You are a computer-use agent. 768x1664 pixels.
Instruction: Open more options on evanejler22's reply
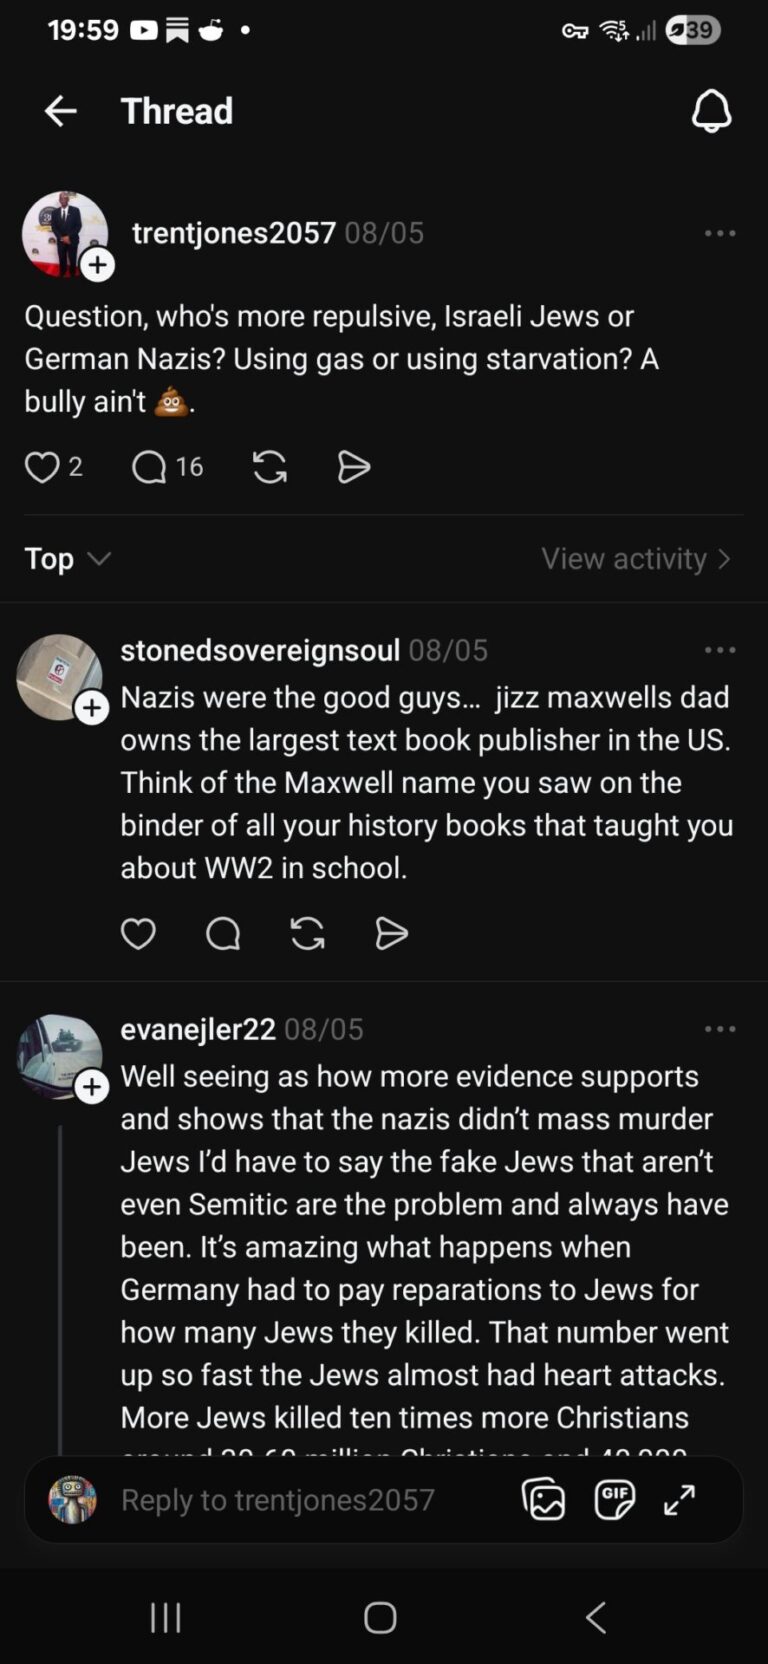[x=720, y=1029]
